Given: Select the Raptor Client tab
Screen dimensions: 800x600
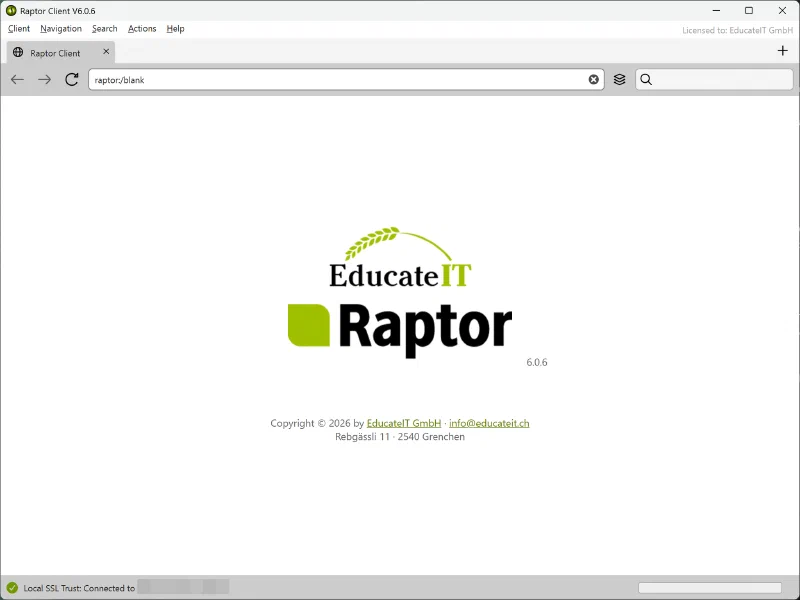Looking at the screenshot, I should point(61,52).
